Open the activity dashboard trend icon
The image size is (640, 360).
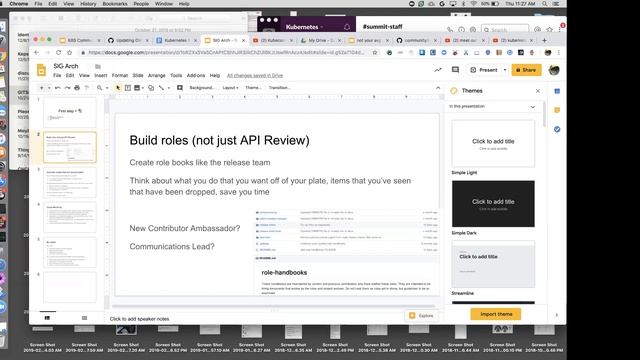click(438, 70)
